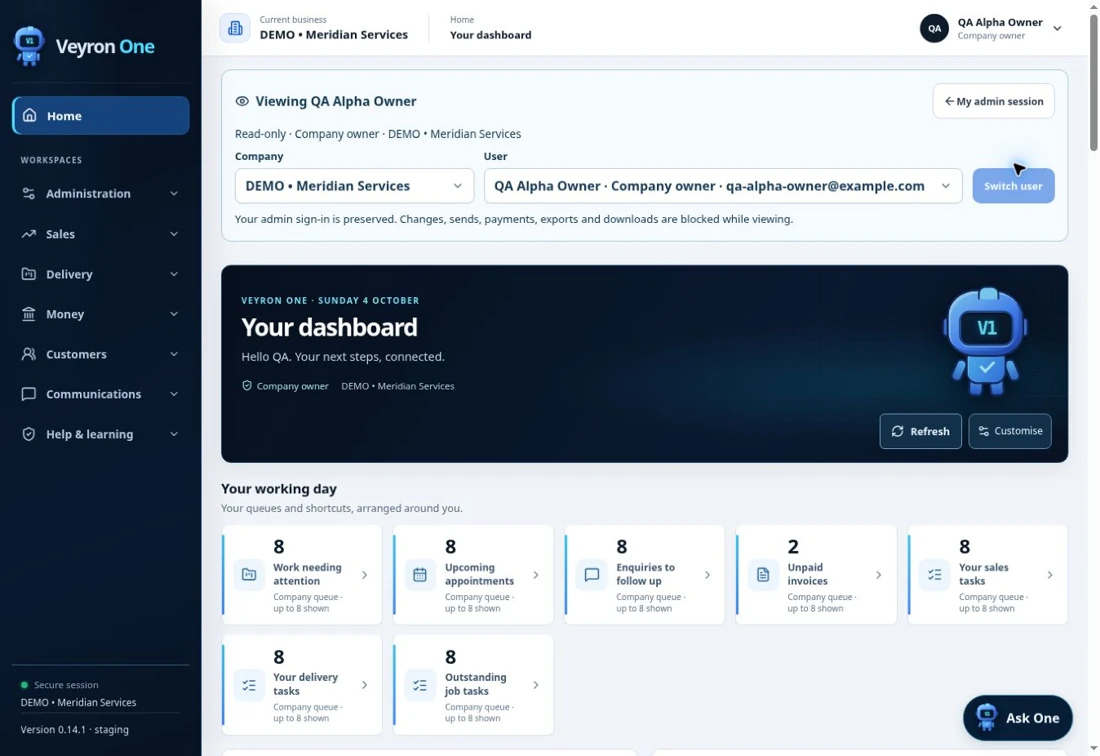1100x756 pixels.
Task: Click the Outstanding job tasks checklist icon
Action: [x=420, y=685]
